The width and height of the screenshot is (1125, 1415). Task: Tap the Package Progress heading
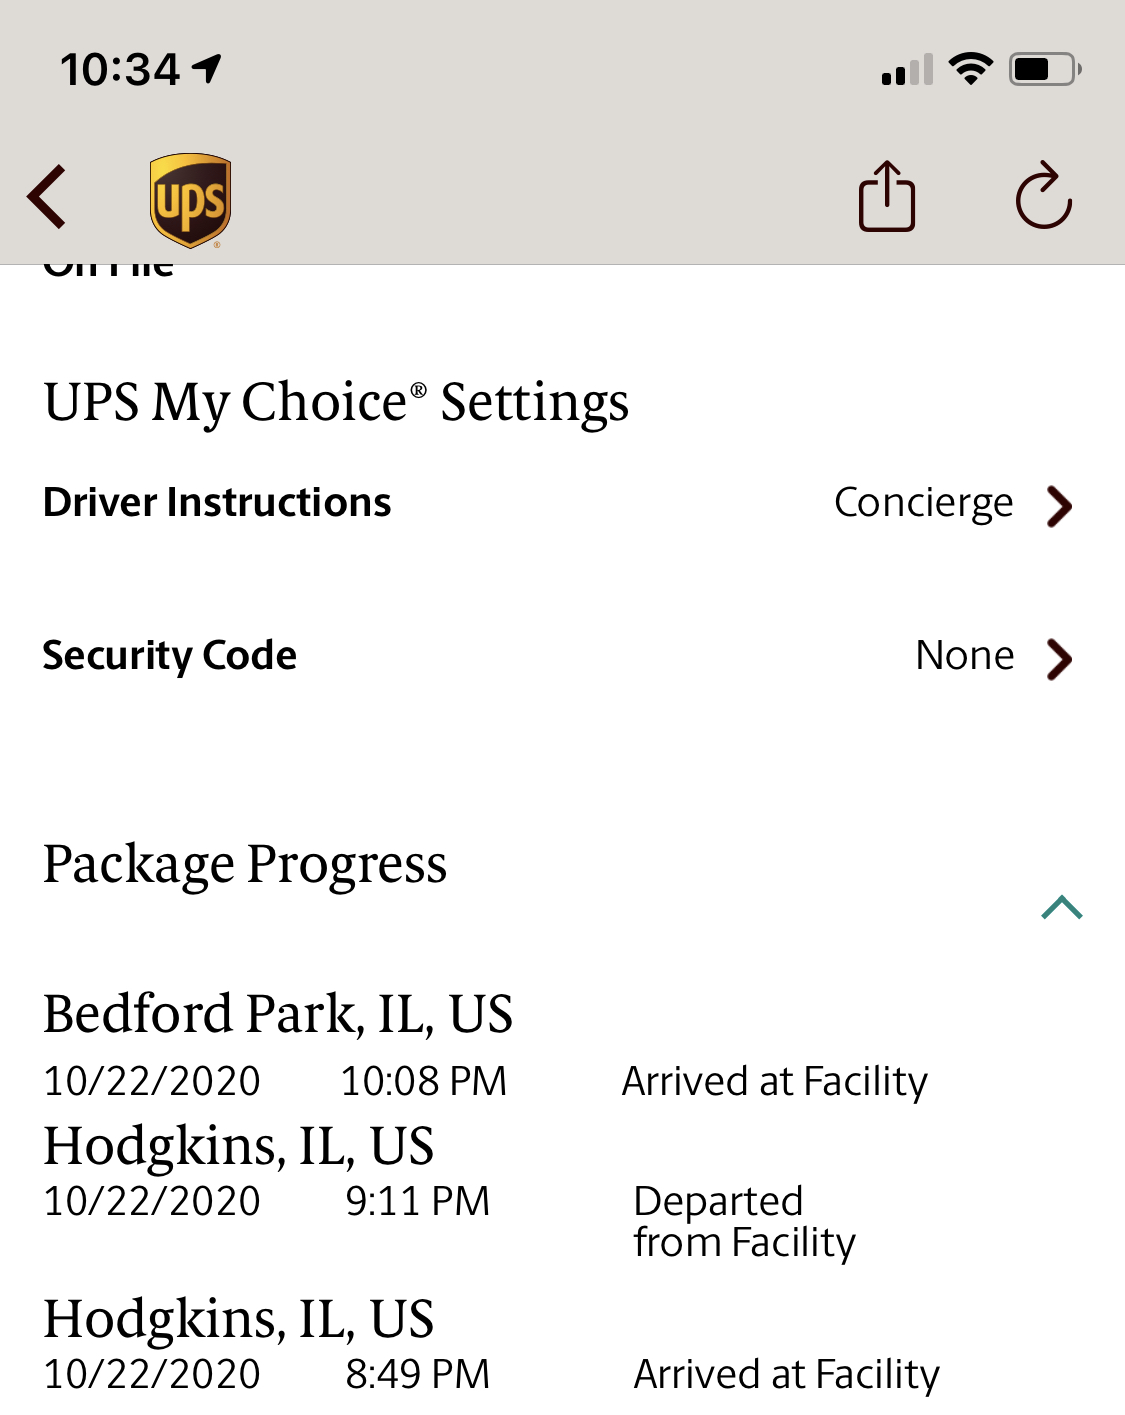pyautogui.click(x=245, y=865)
